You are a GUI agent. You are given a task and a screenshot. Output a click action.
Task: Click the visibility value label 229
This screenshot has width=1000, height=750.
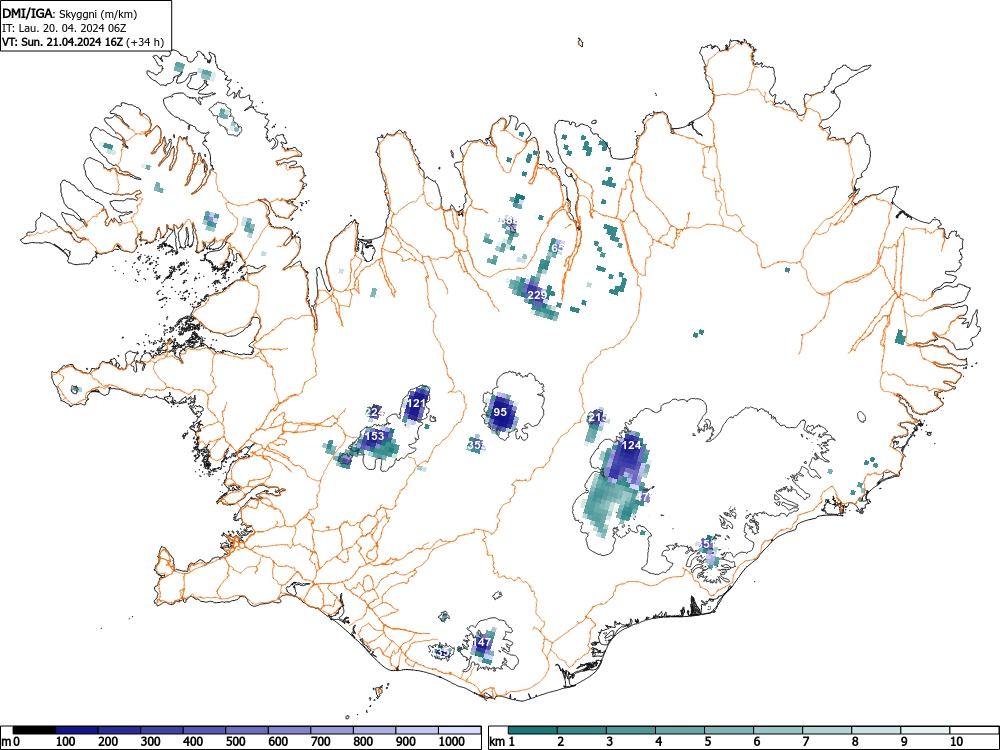(x=538, y=295)
